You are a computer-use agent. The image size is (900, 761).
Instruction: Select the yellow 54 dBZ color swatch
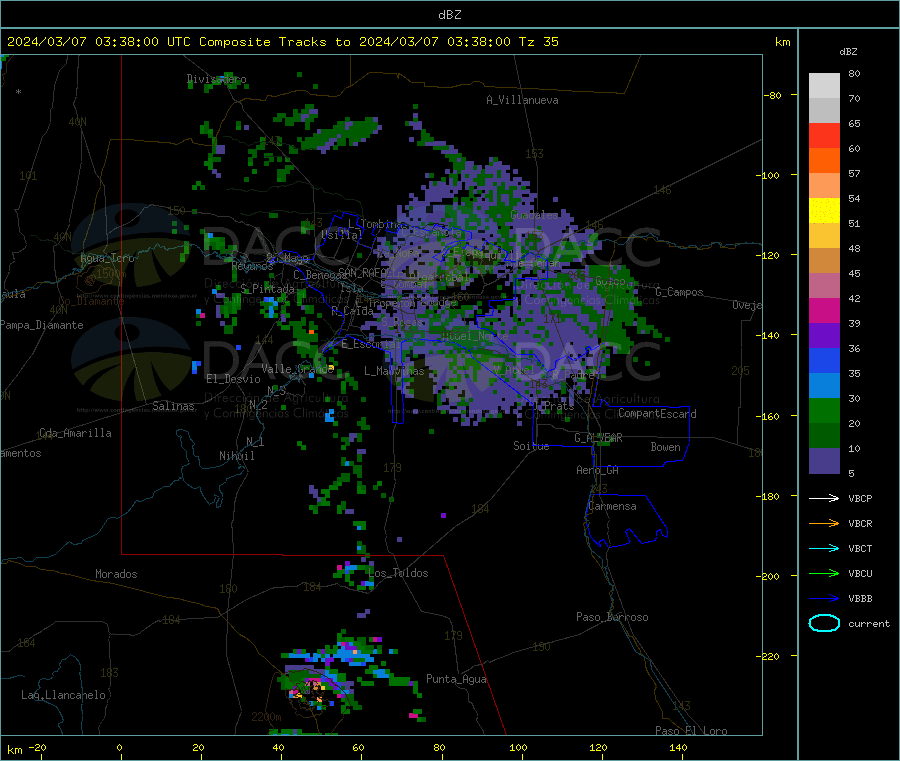pyautogui.click(x=824, y=211)
